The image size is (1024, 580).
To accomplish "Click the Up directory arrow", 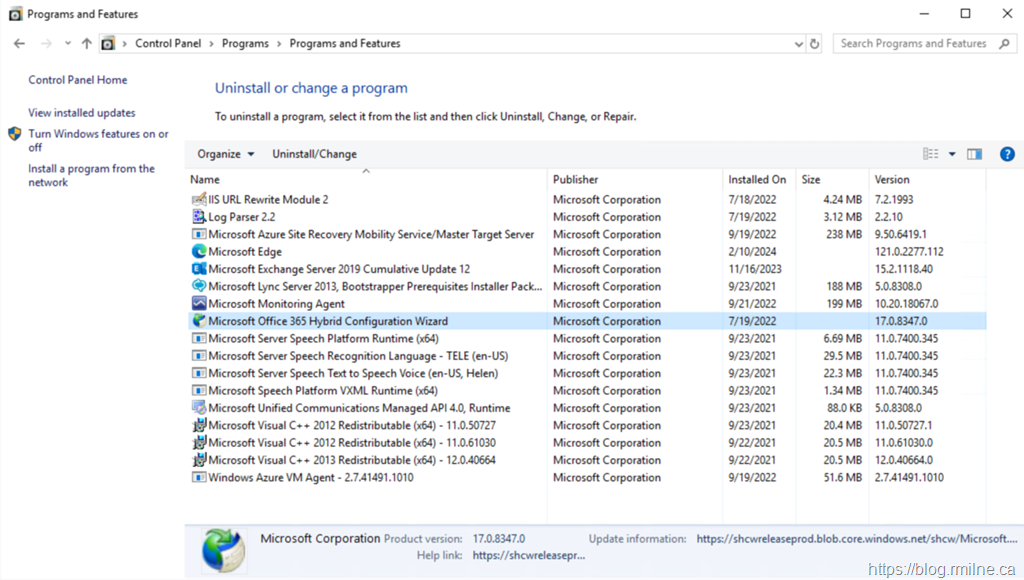I will [87, 44].
